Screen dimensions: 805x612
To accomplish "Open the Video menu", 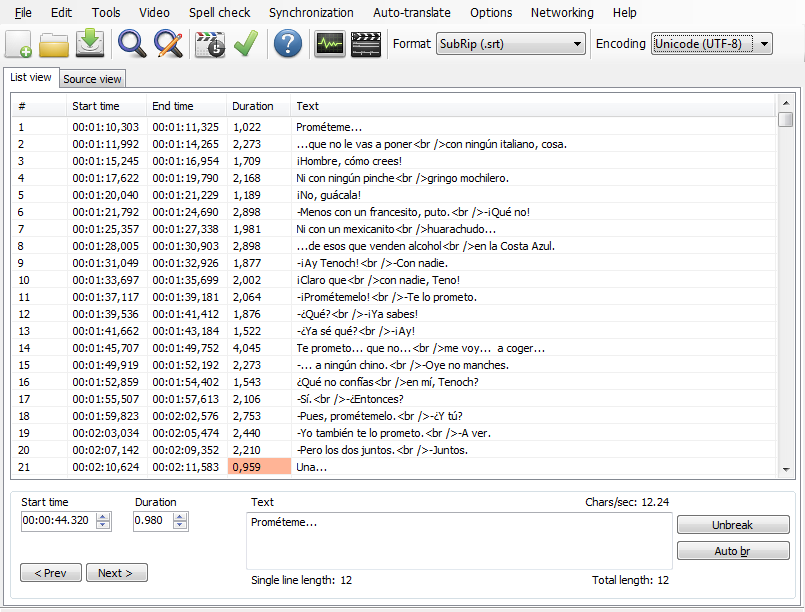I will (154, 13).
